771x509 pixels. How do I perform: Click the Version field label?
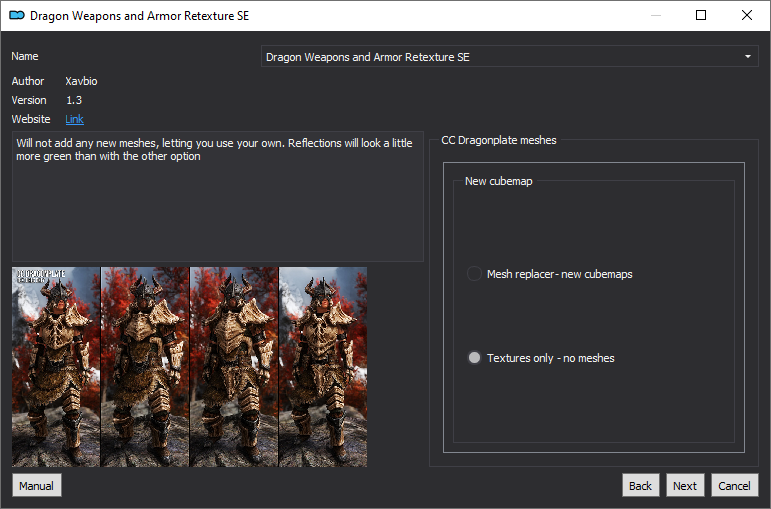click(29, 100)
